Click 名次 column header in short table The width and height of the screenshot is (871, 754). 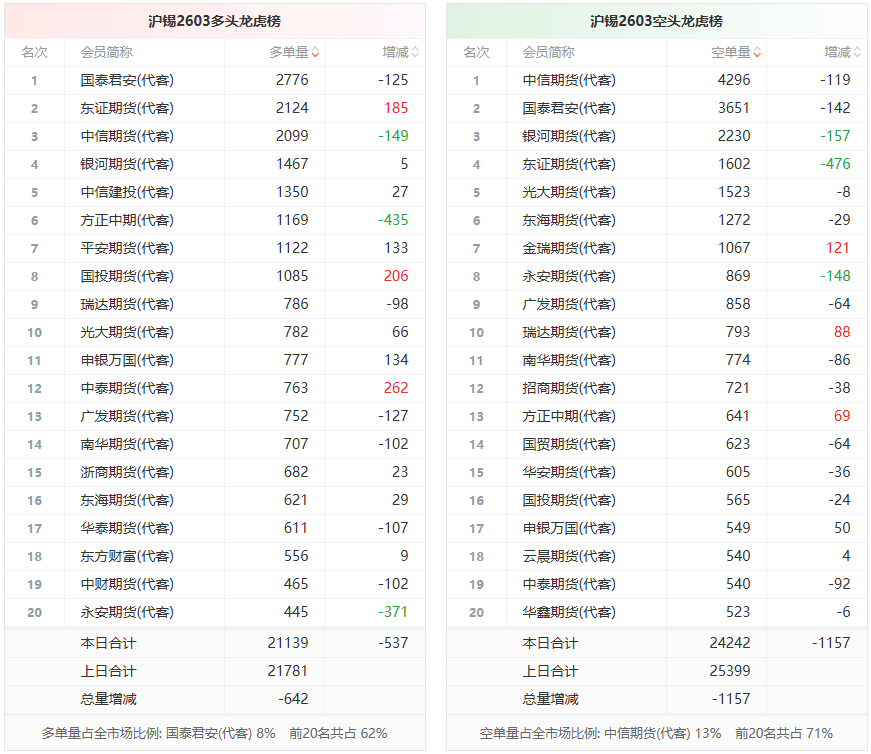(476, 52)
